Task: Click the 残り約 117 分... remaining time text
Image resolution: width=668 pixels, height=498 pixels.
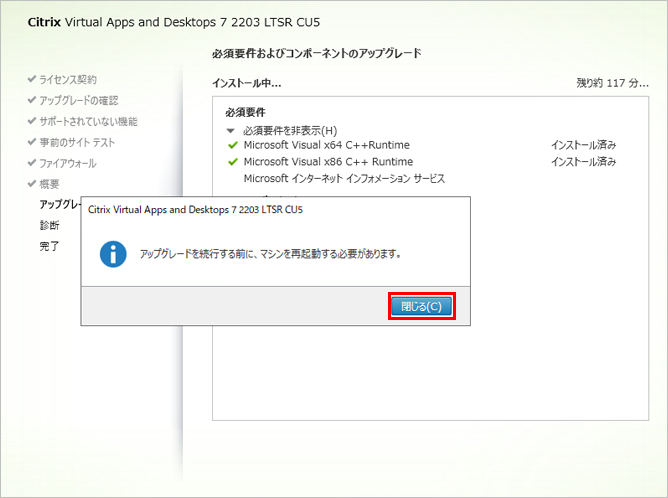Action: [x=613, y=83]
